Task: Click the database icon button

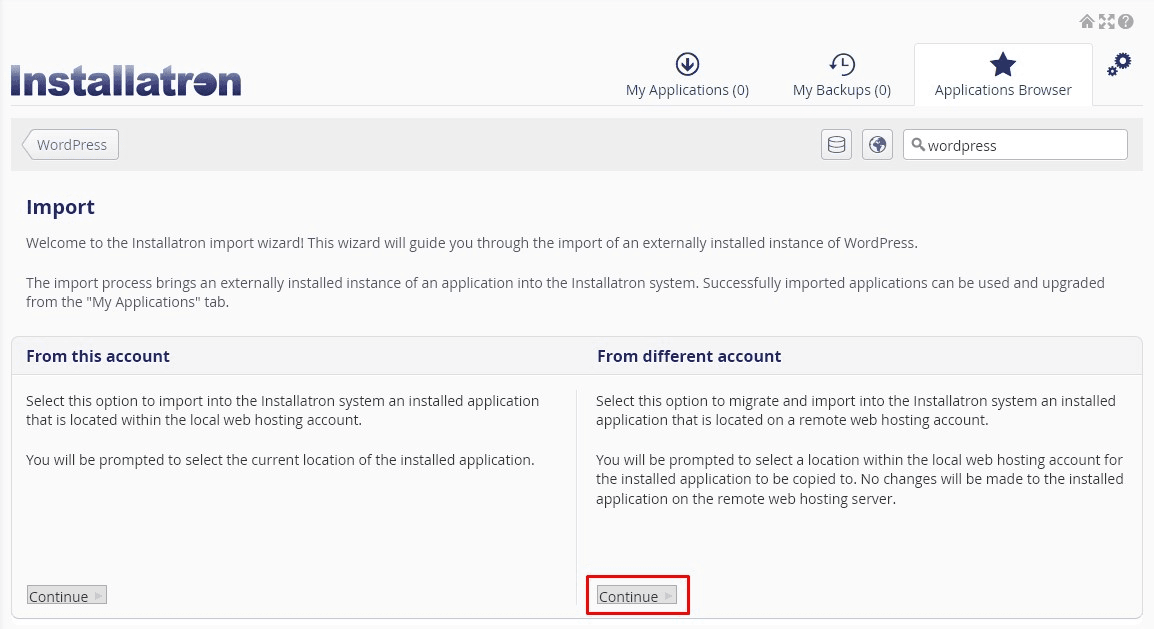Action: pyautogui.click(x=836, y=145)
